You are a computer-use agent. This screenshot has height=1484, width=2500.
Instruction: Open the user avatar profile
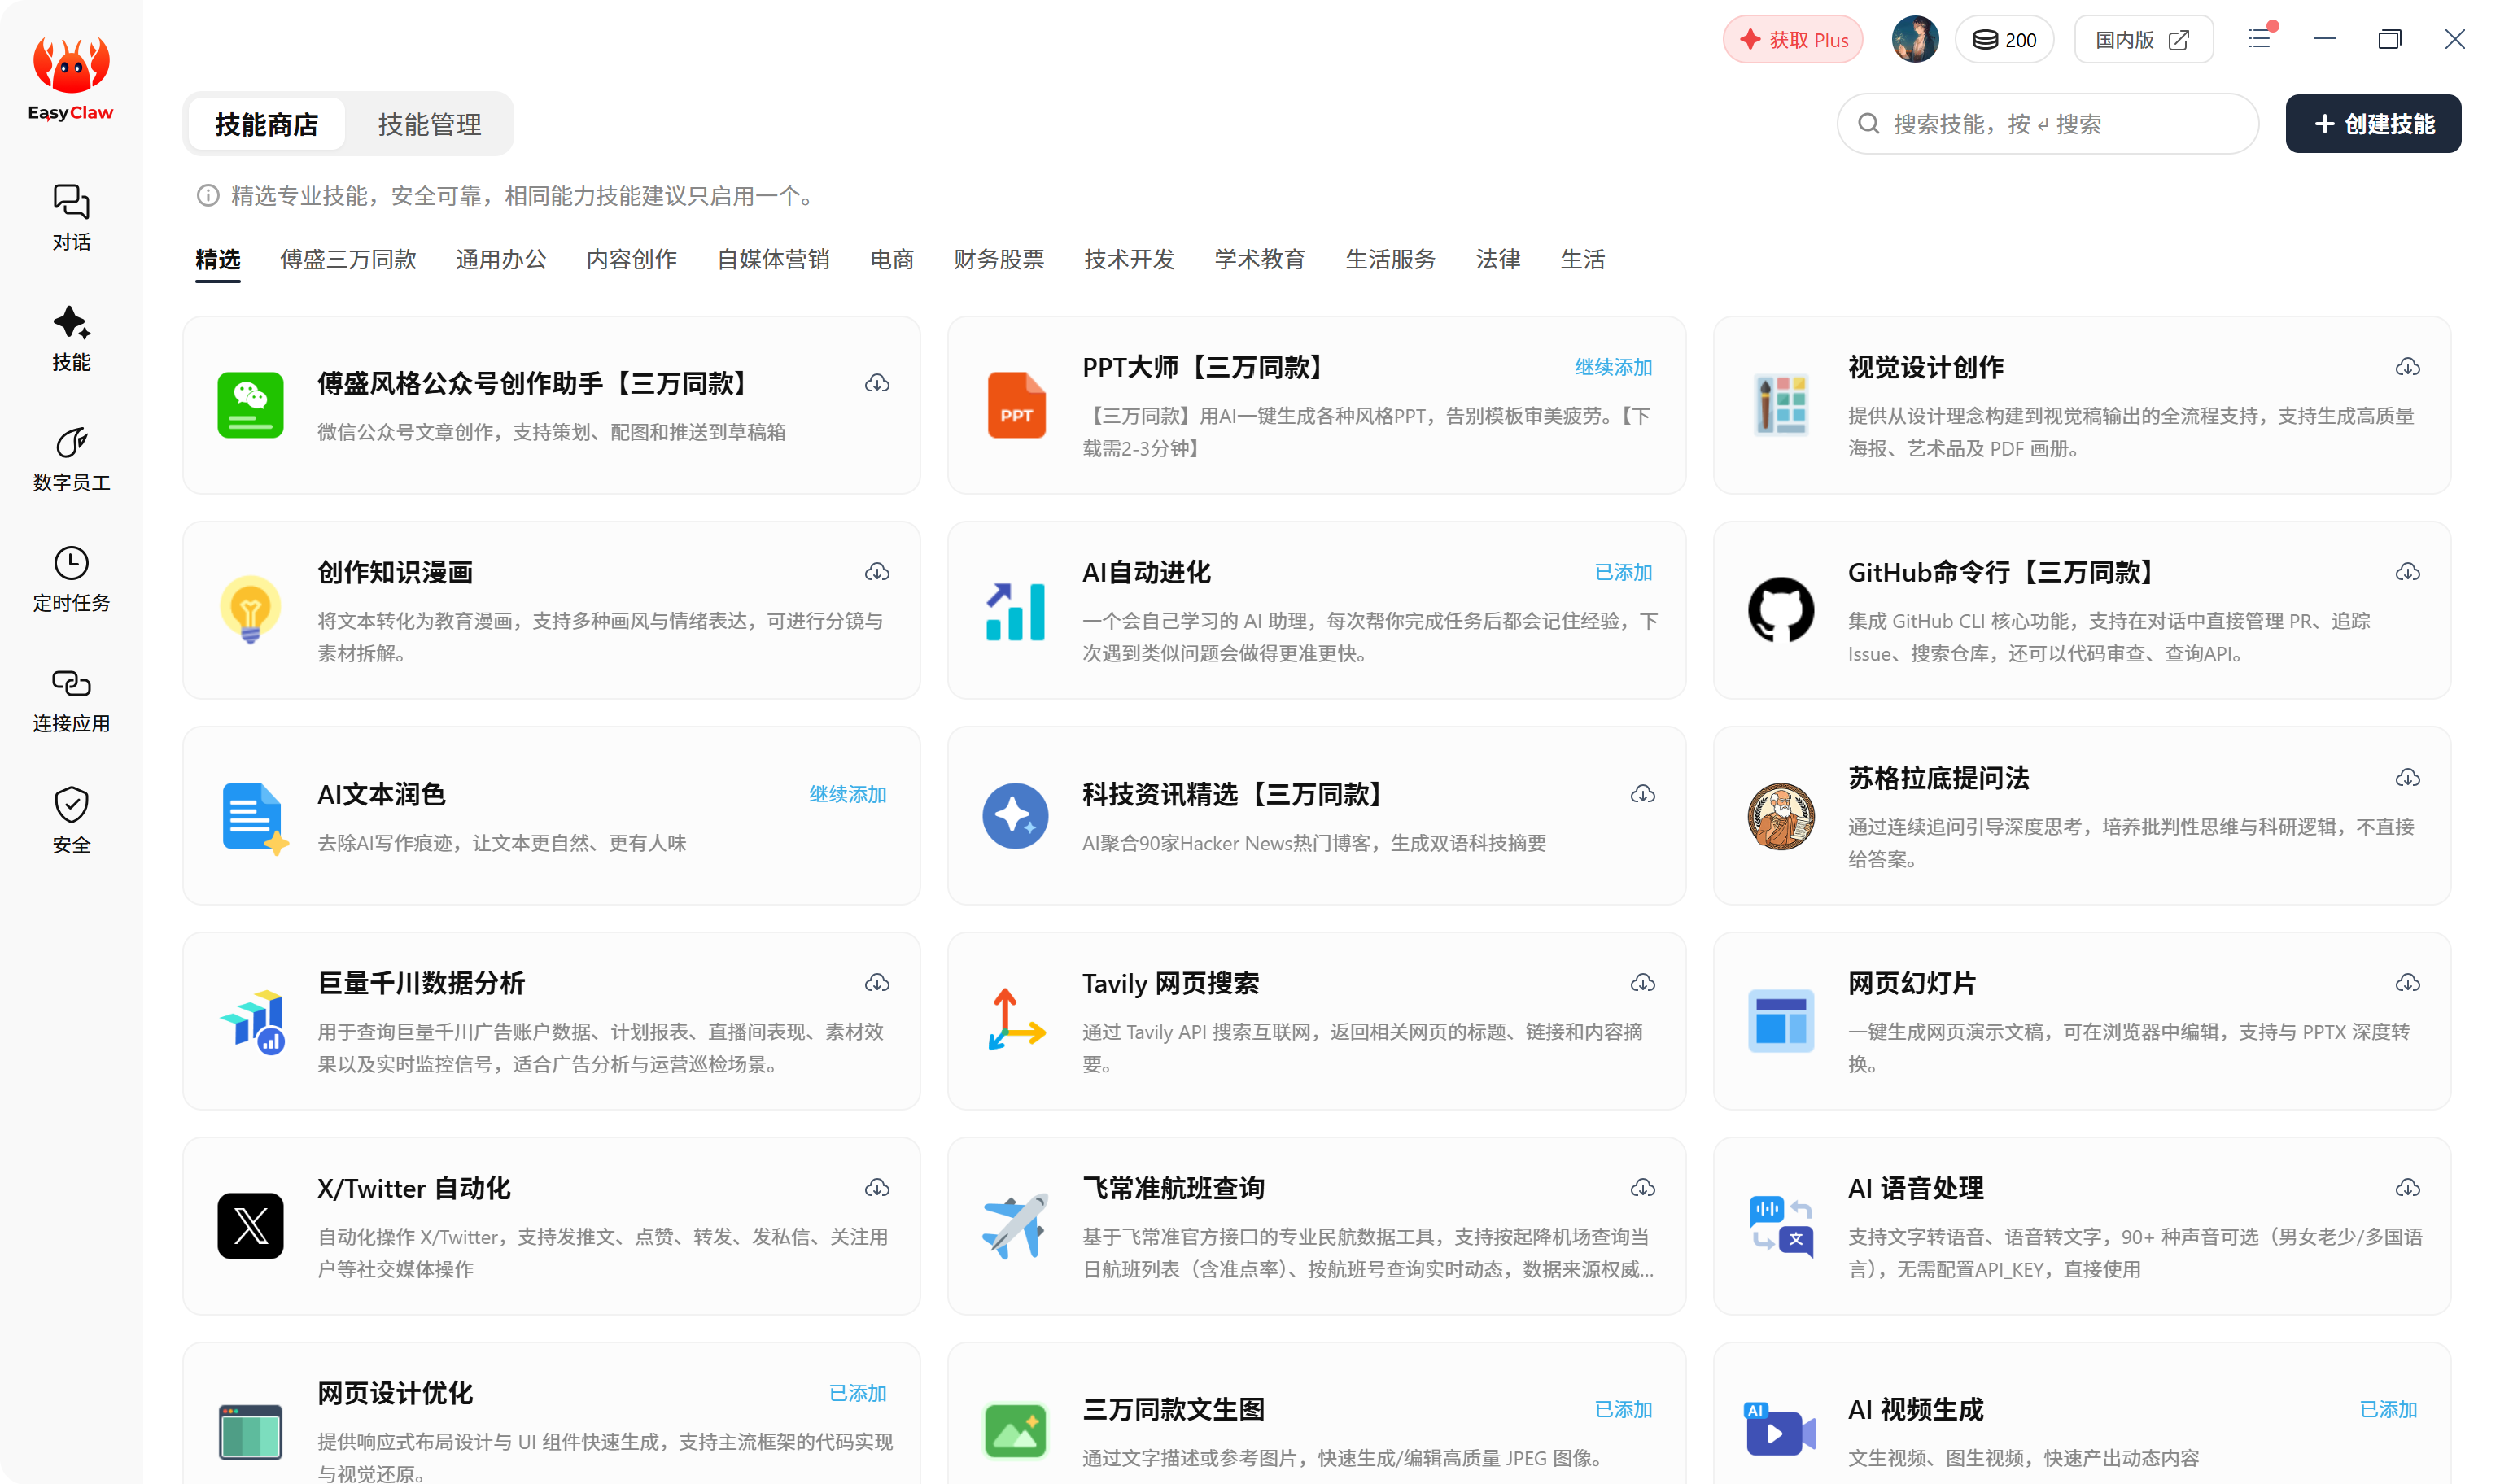click(1914, 40)
